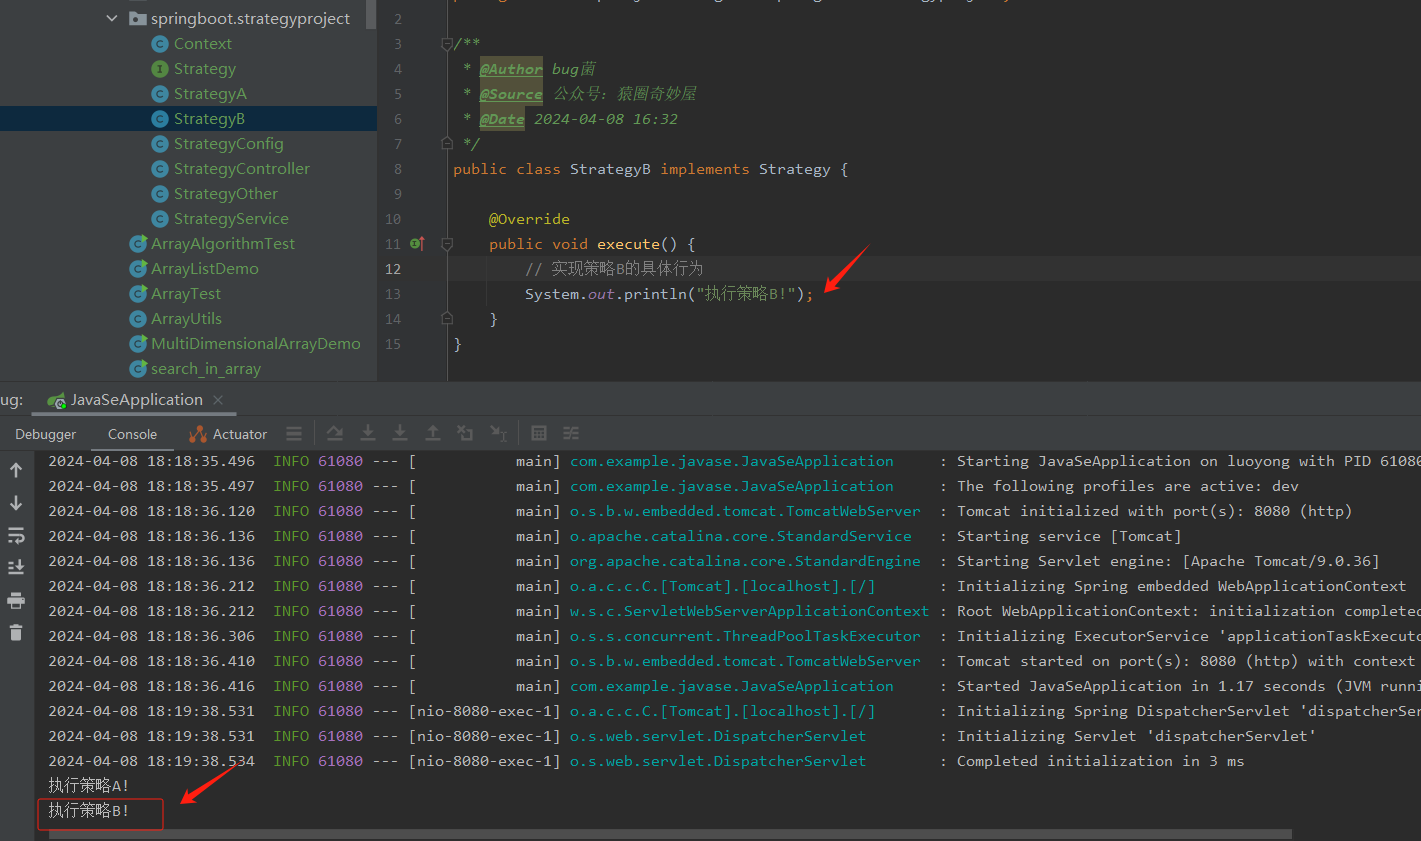Click the @Override annotation on line 10

coord(529,219)
